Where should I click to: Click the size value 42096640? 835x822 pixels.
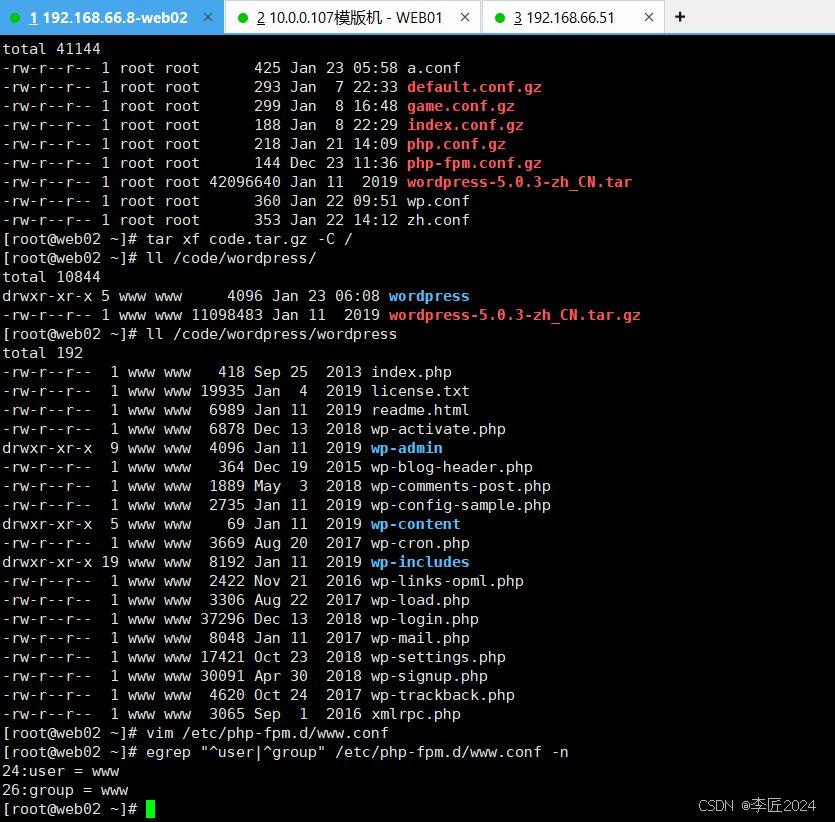245,182
